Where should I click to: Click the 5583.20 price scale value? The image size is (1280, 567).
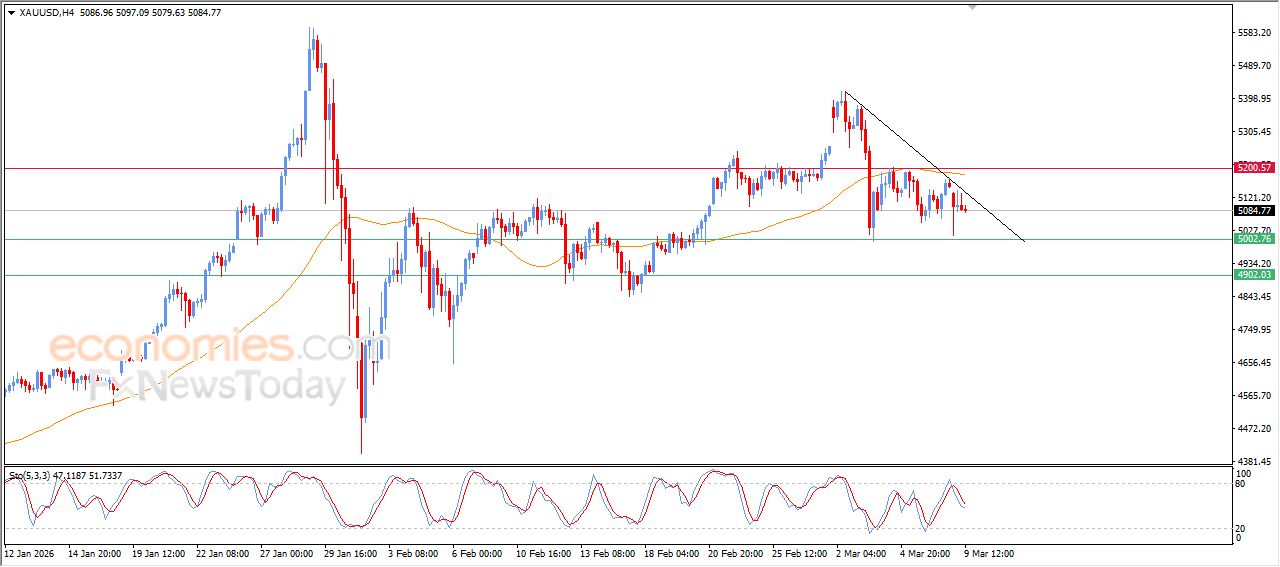click(1252, 33)
